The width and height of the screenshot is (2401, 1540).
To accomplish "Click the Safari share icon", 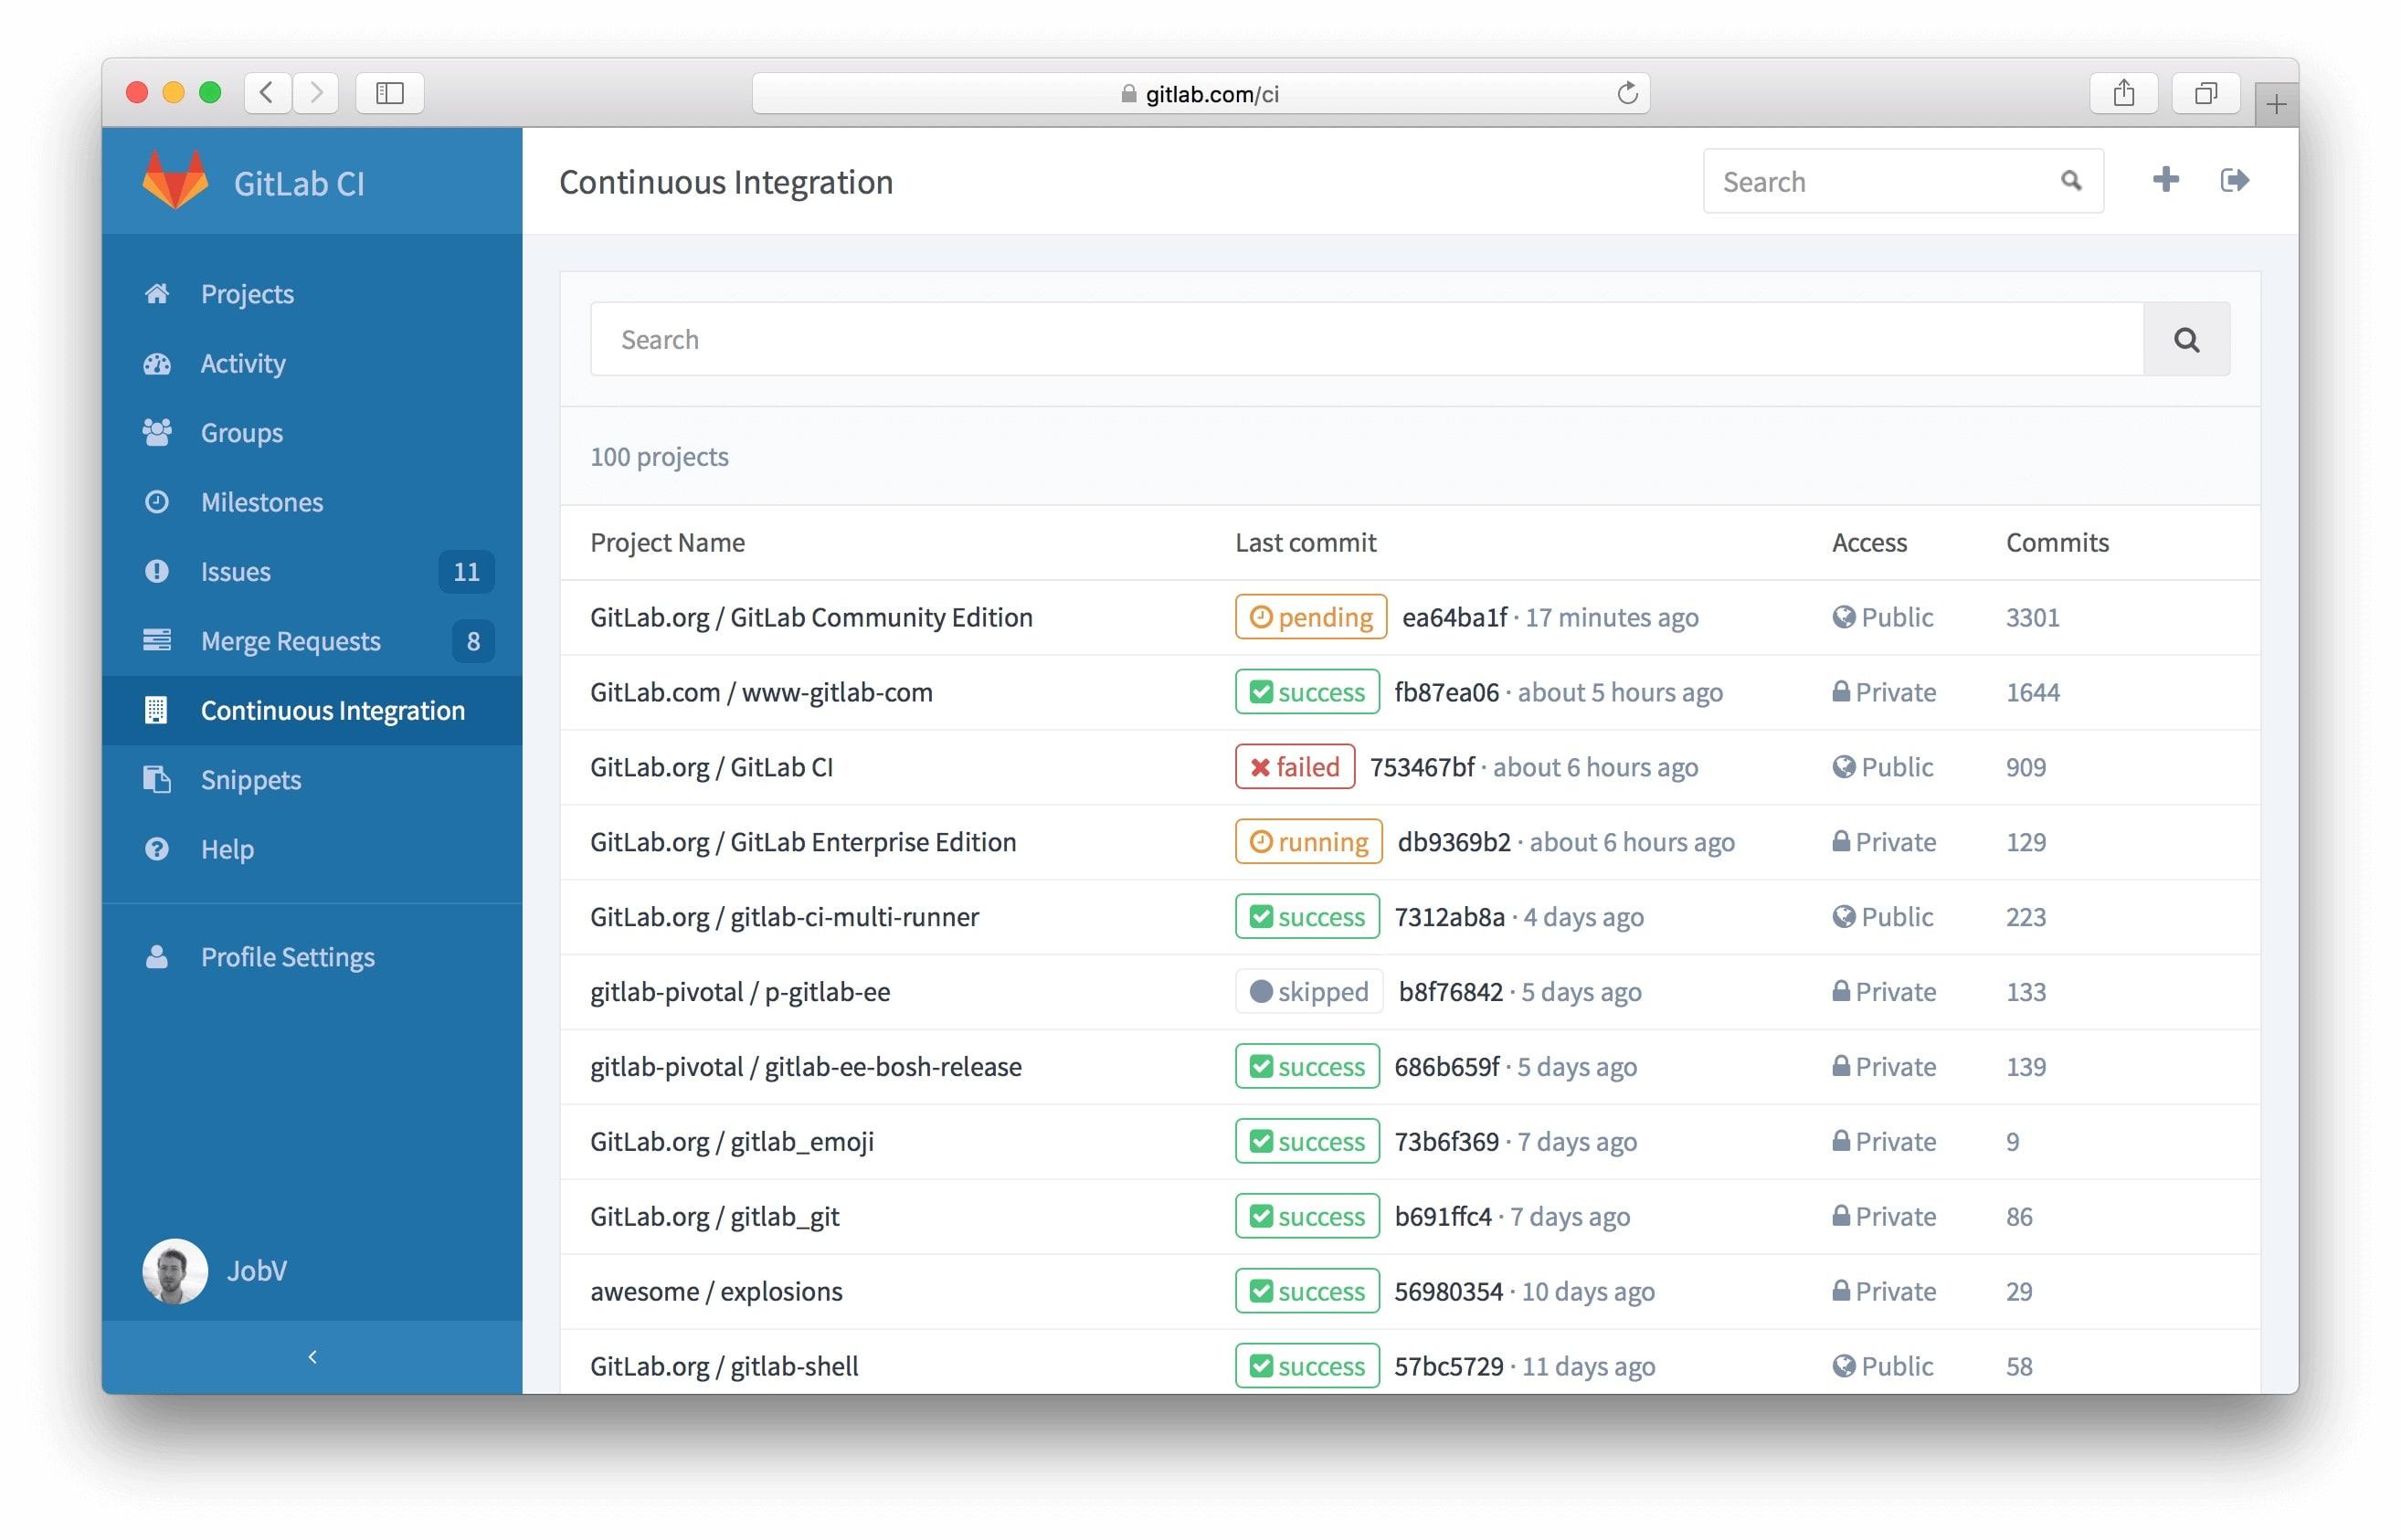I will point(2123,93).
